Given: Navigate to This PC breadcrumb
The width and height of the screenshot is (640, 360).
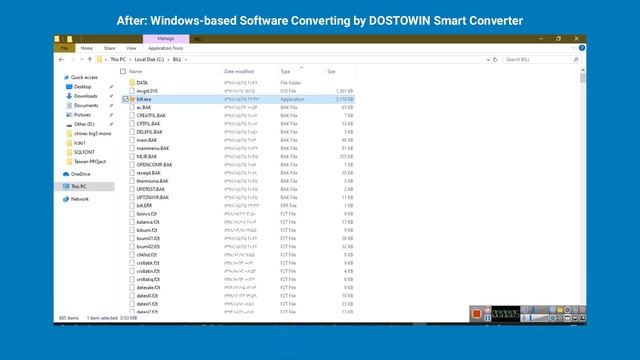Looking at the screenshot, I should click(118, 60).
